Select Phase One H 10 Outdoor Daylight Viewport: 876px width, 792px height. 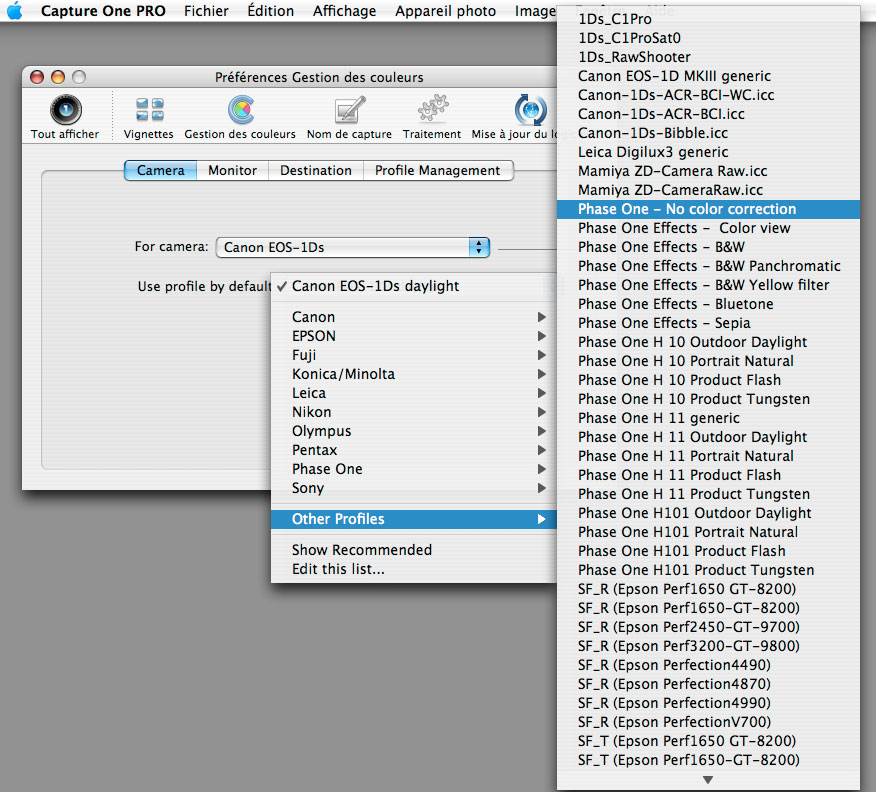click(x=708, y=342)
